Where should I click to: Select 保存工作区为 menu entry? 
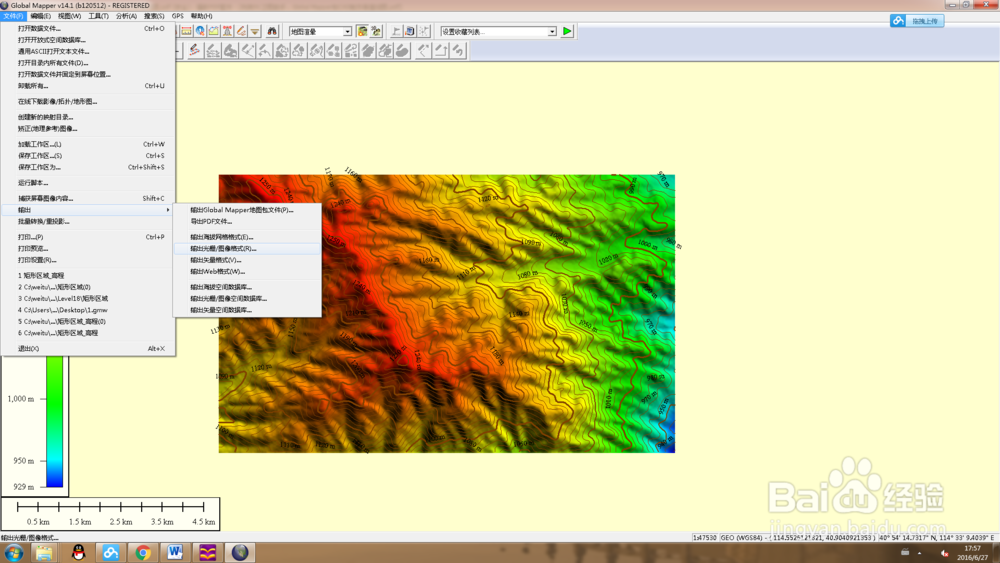pyautogui.click(x=88, y=167)
